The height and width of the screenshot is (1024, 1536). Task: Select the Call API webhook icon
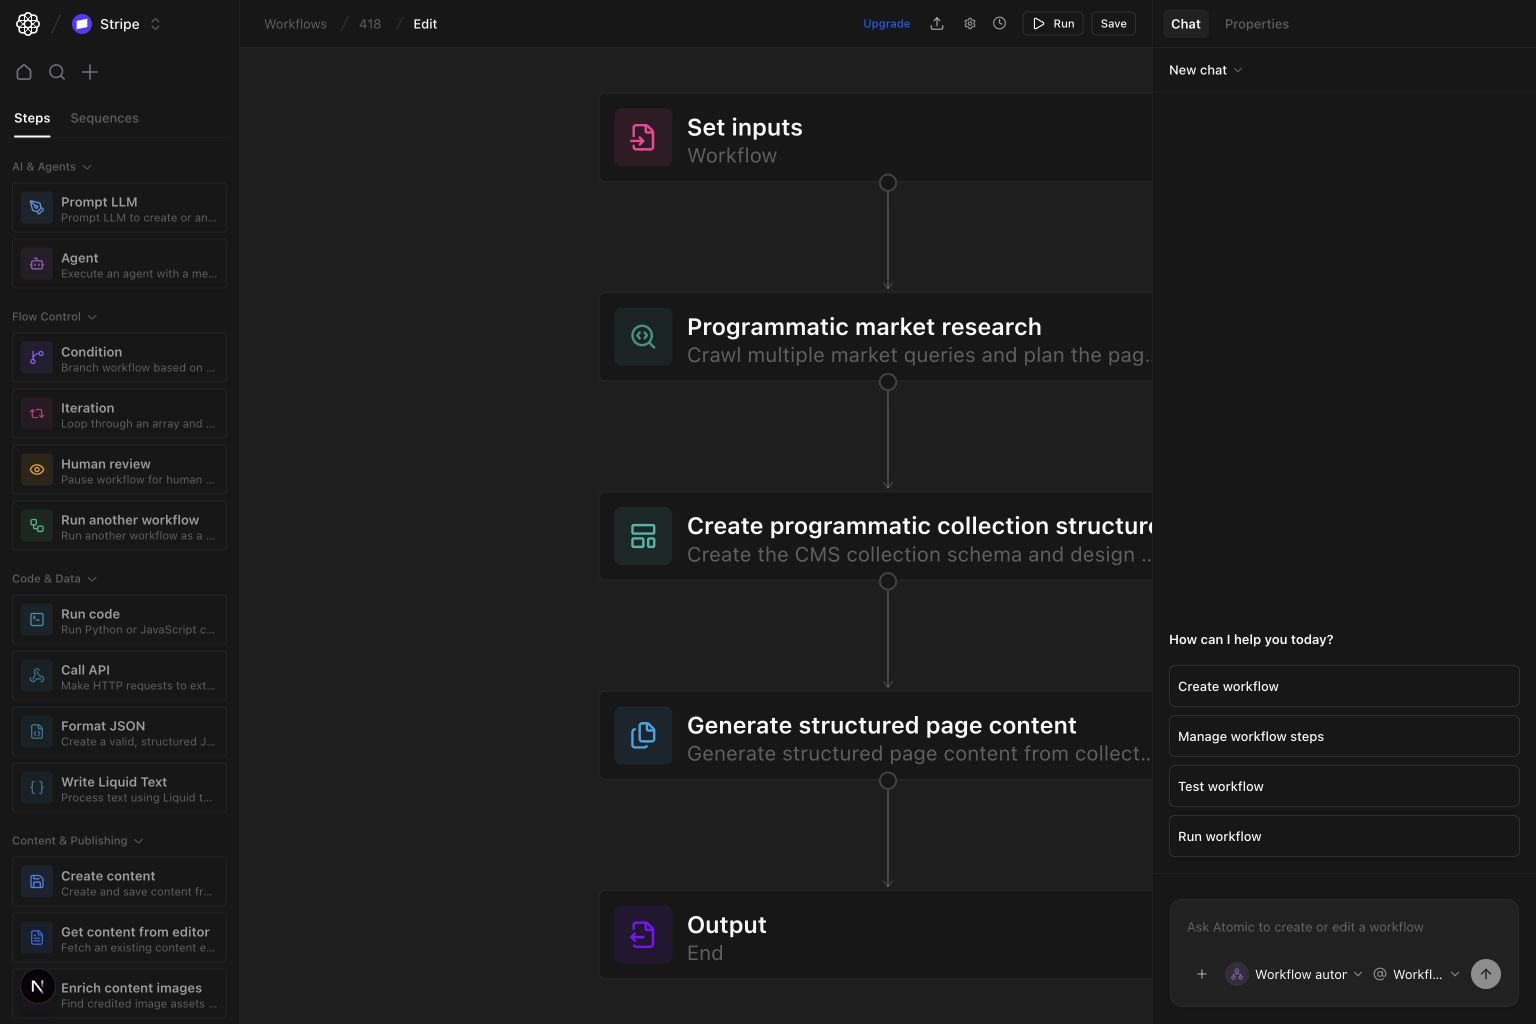coord(37,676)
